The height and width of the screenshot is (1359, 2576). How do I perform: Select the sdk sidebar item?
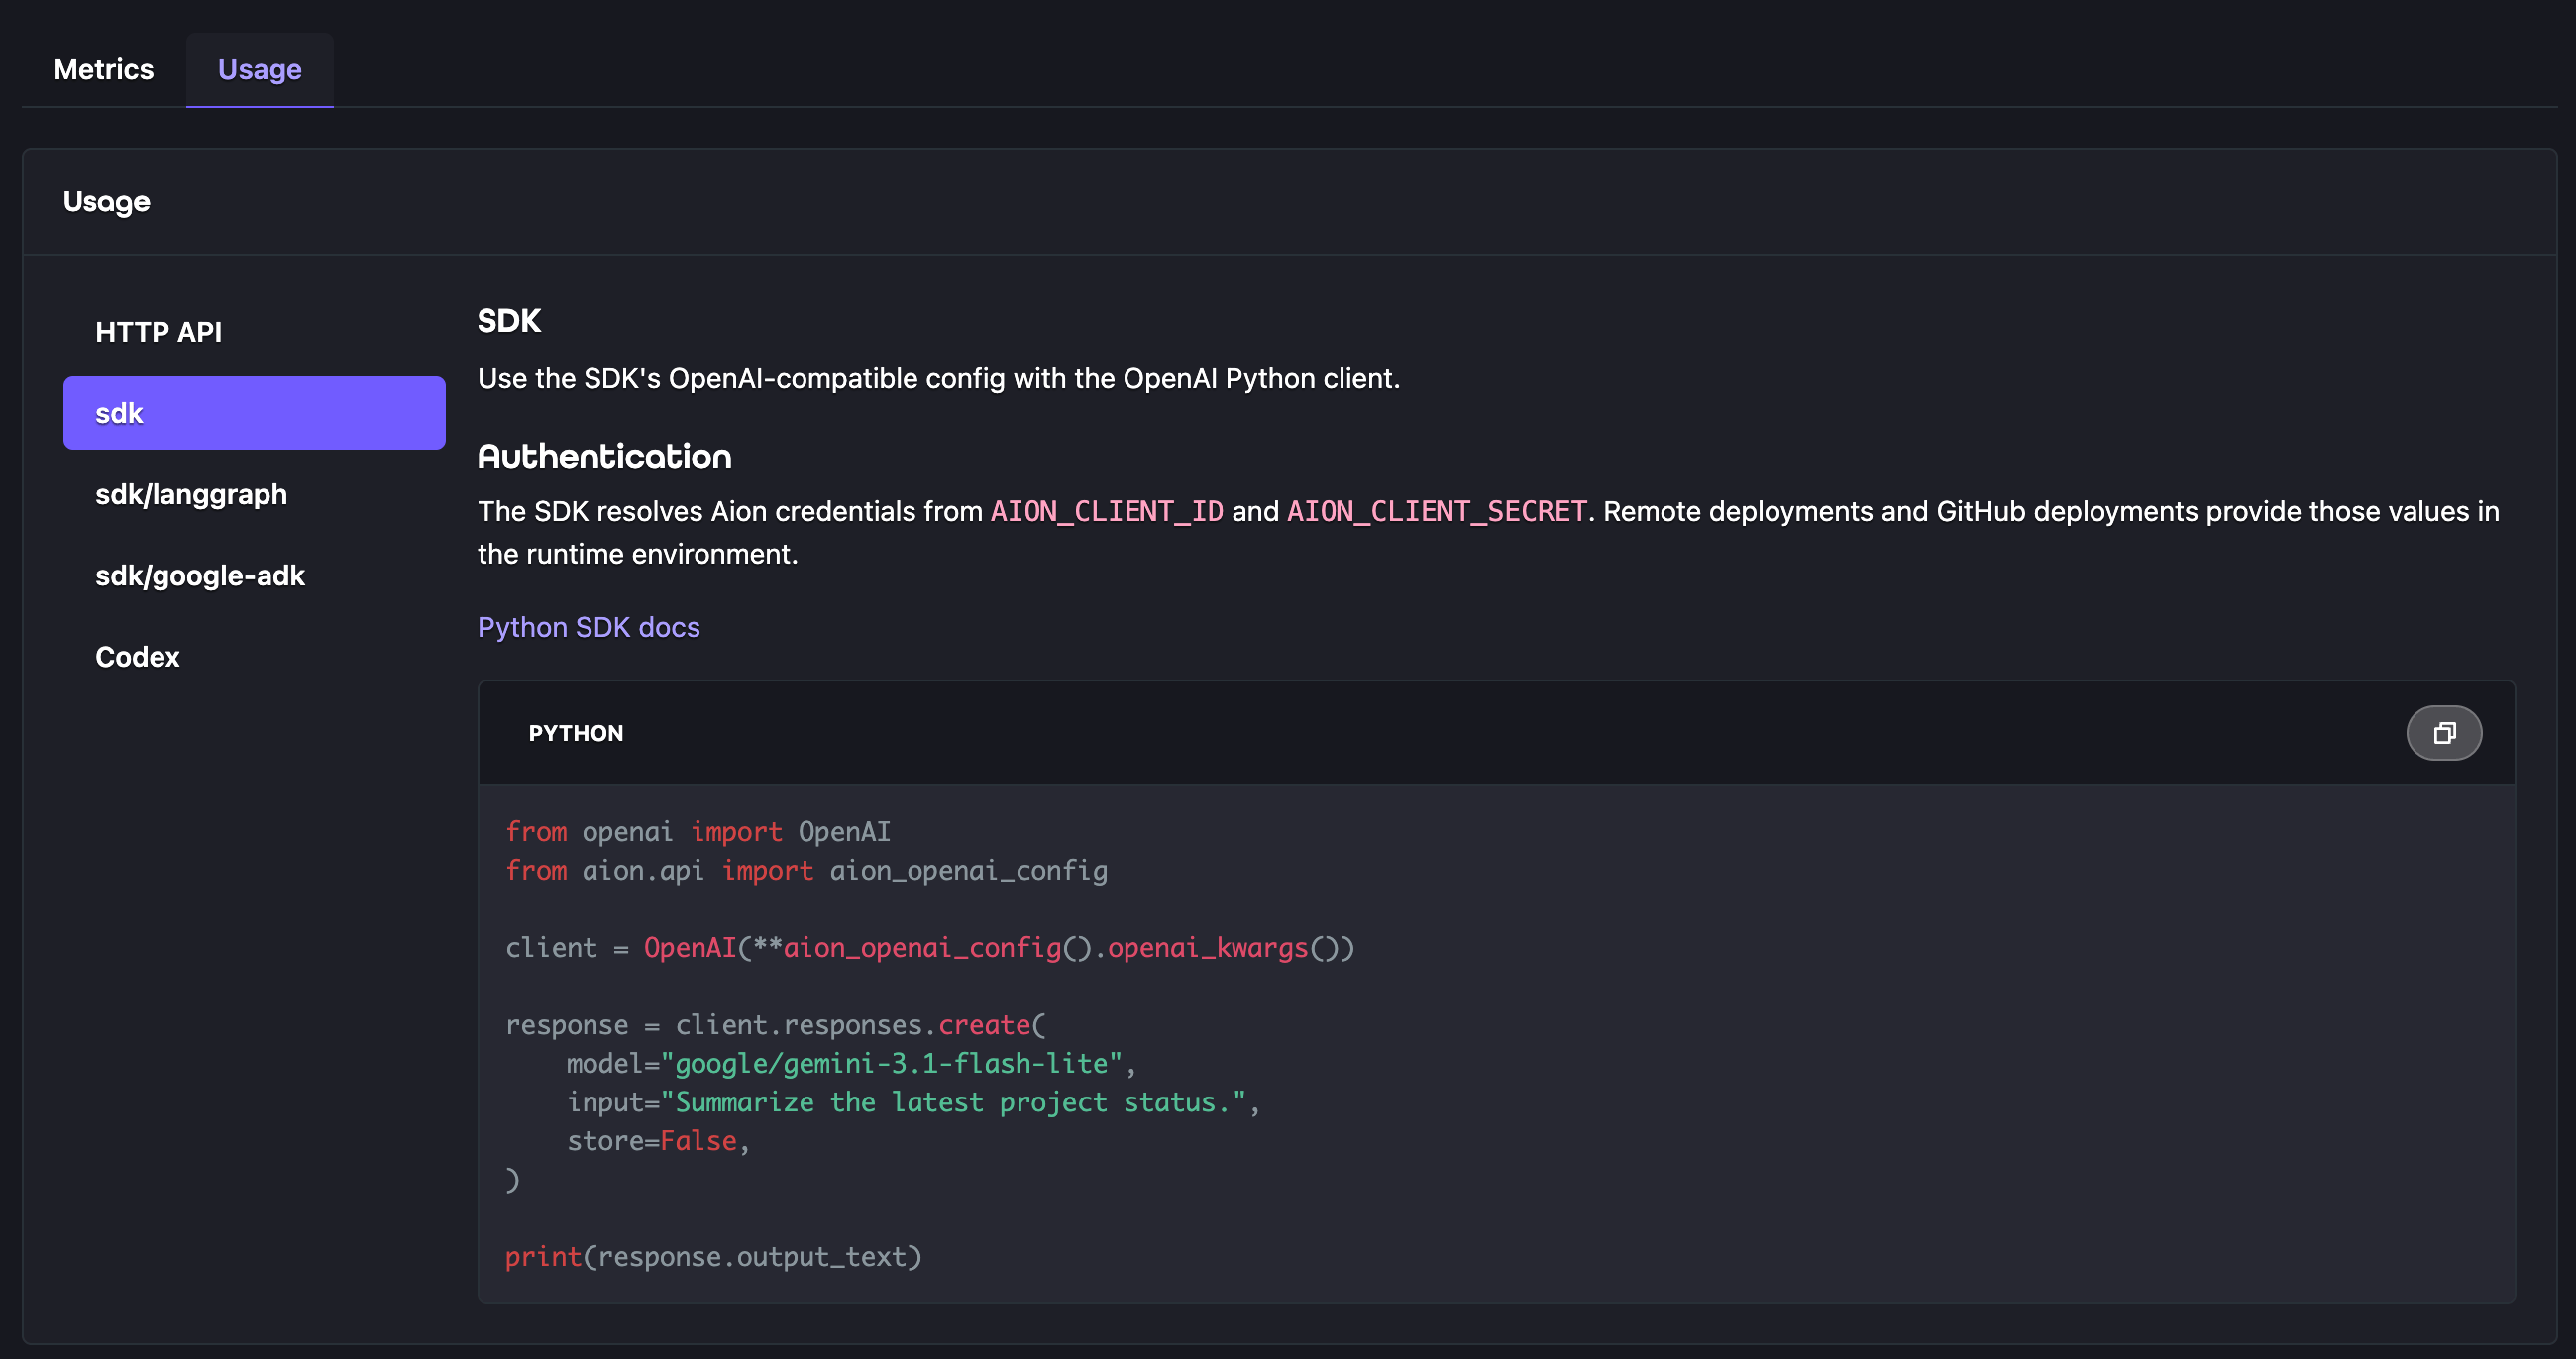tap(254, 413)
